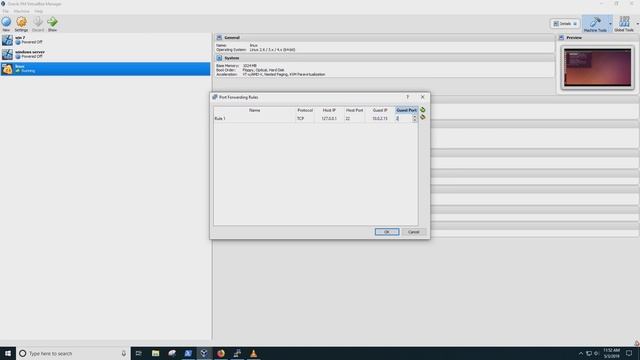Click the Protocol column header
Screen dimensions: 640x360
click(x=305, y=110)
